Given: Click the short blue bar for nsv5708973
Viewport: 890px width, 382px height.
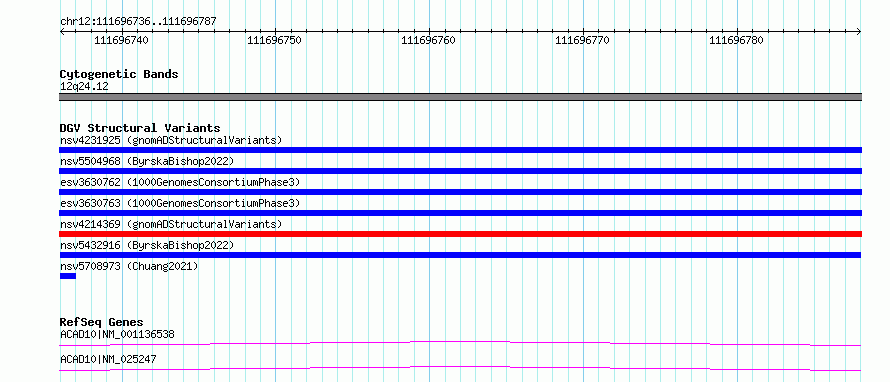Looking at the screenshot, I should [68, 276].
